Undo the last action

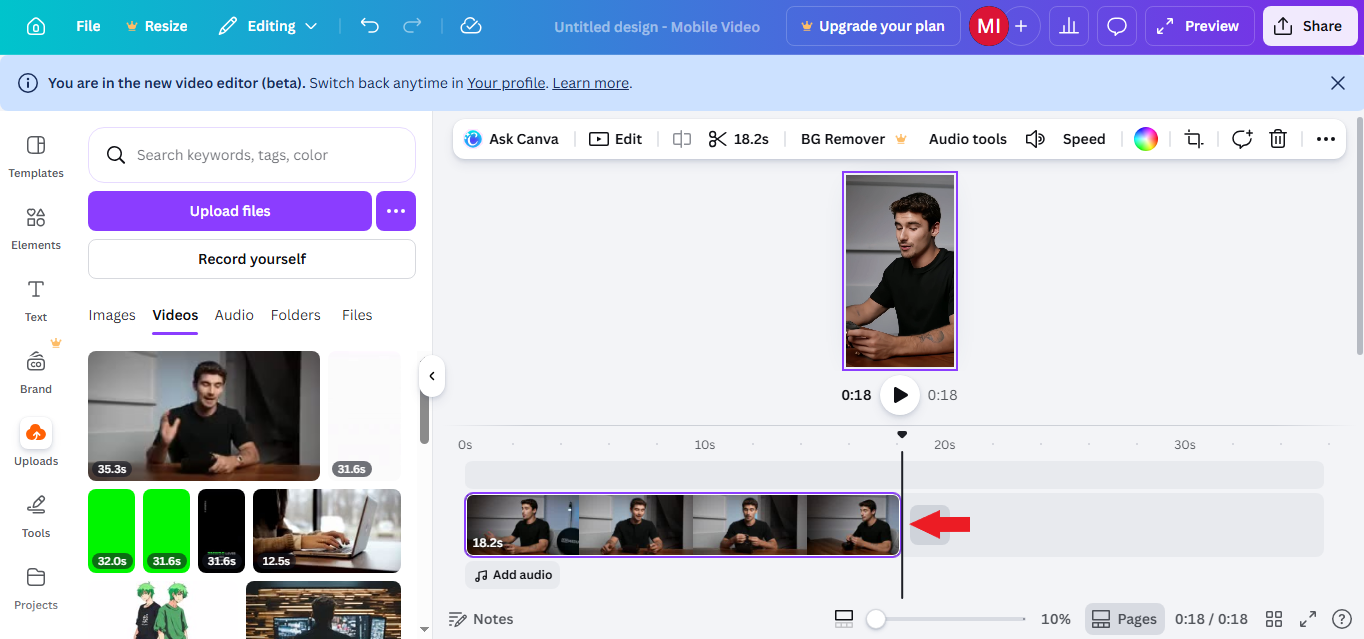(x=370, y=26)
